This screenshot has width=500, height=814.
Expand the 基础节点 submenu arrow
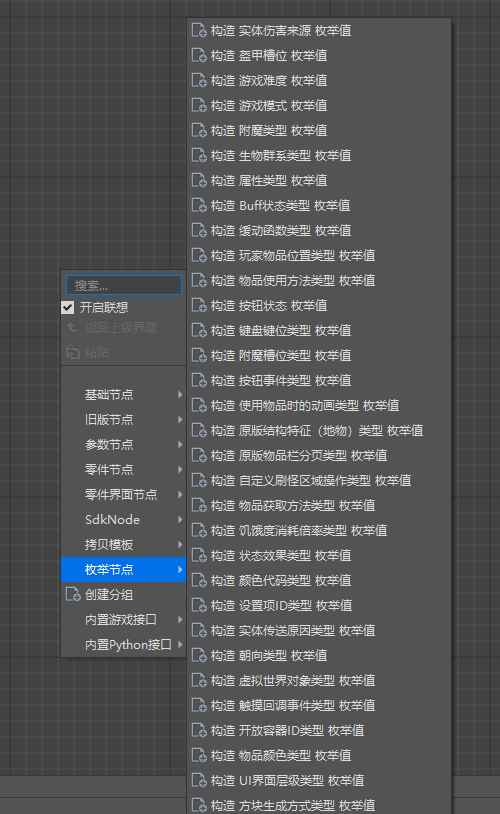pos(180,395)
